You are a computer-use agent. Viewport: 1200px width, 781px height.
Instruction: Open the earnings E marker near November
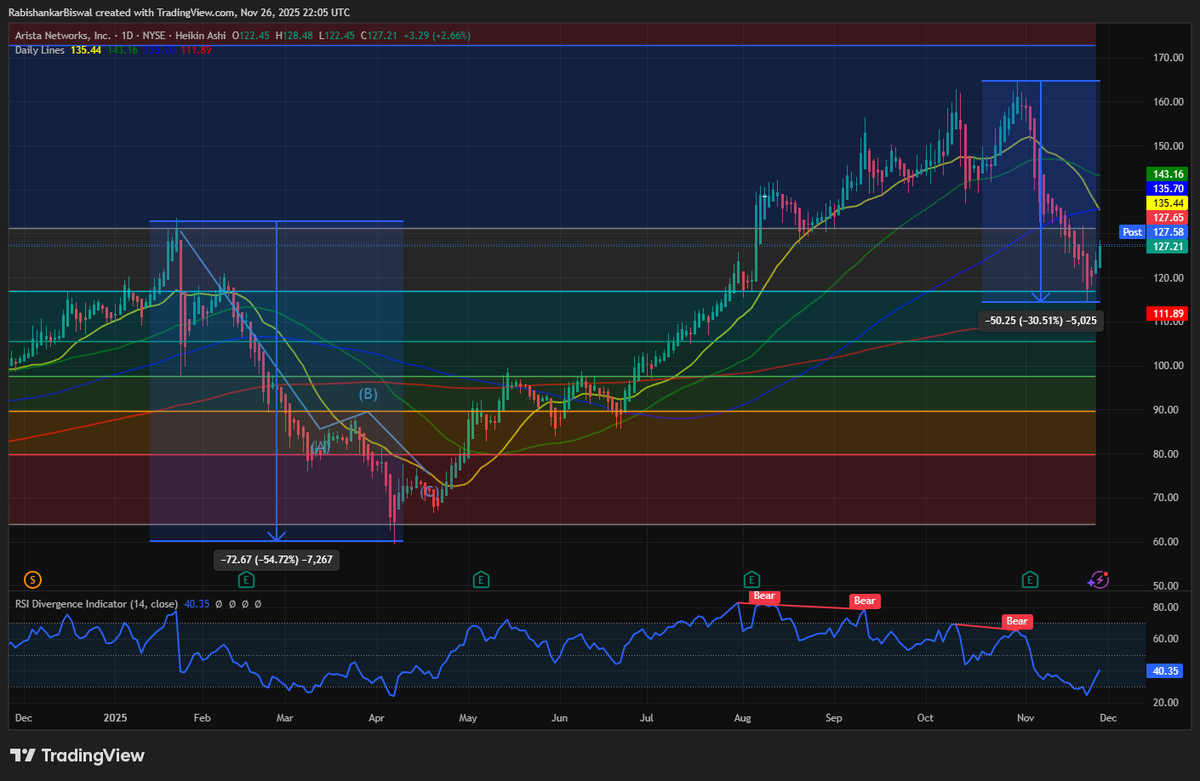pos(1029,579)
